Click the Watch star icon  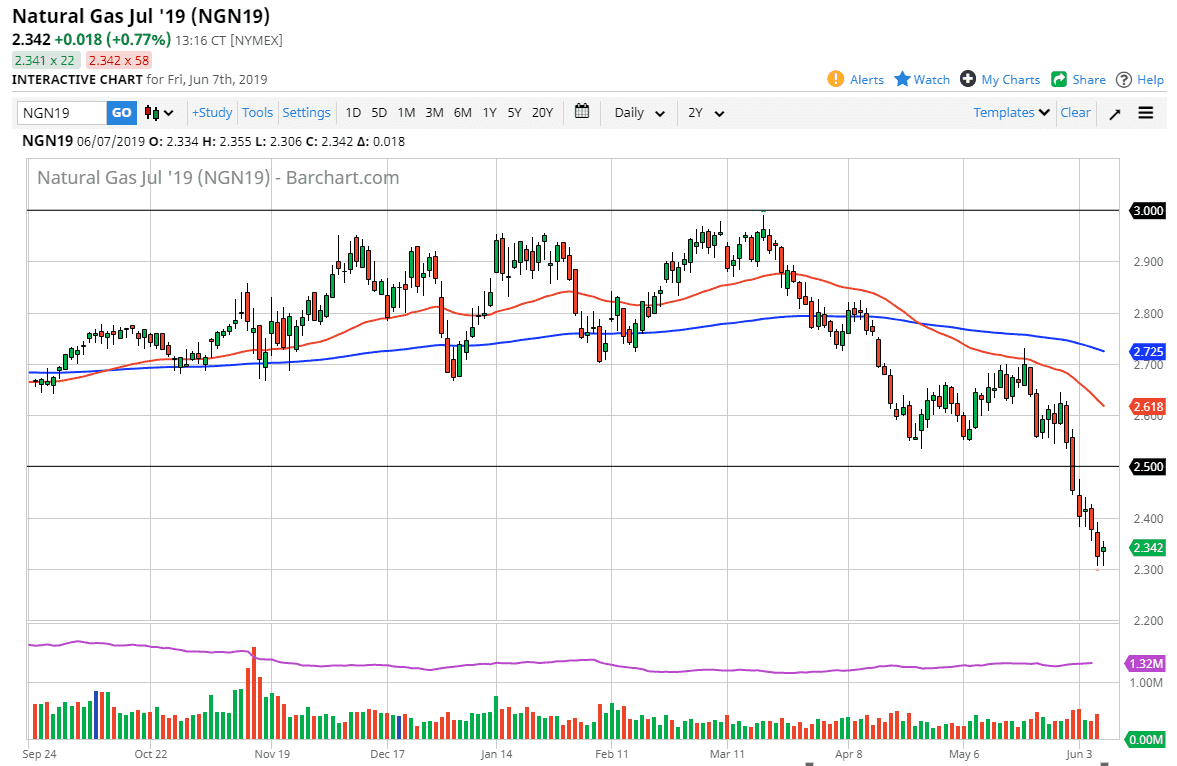point(902,80)
